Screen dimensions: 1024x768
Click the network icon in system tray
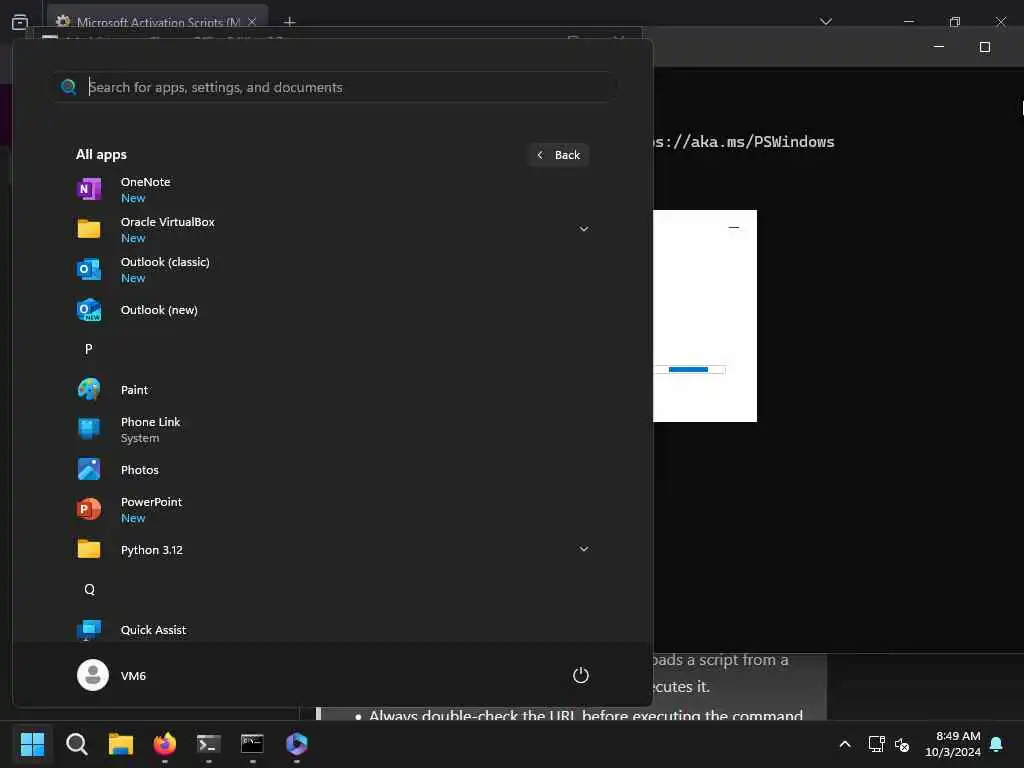click(876, 744)
